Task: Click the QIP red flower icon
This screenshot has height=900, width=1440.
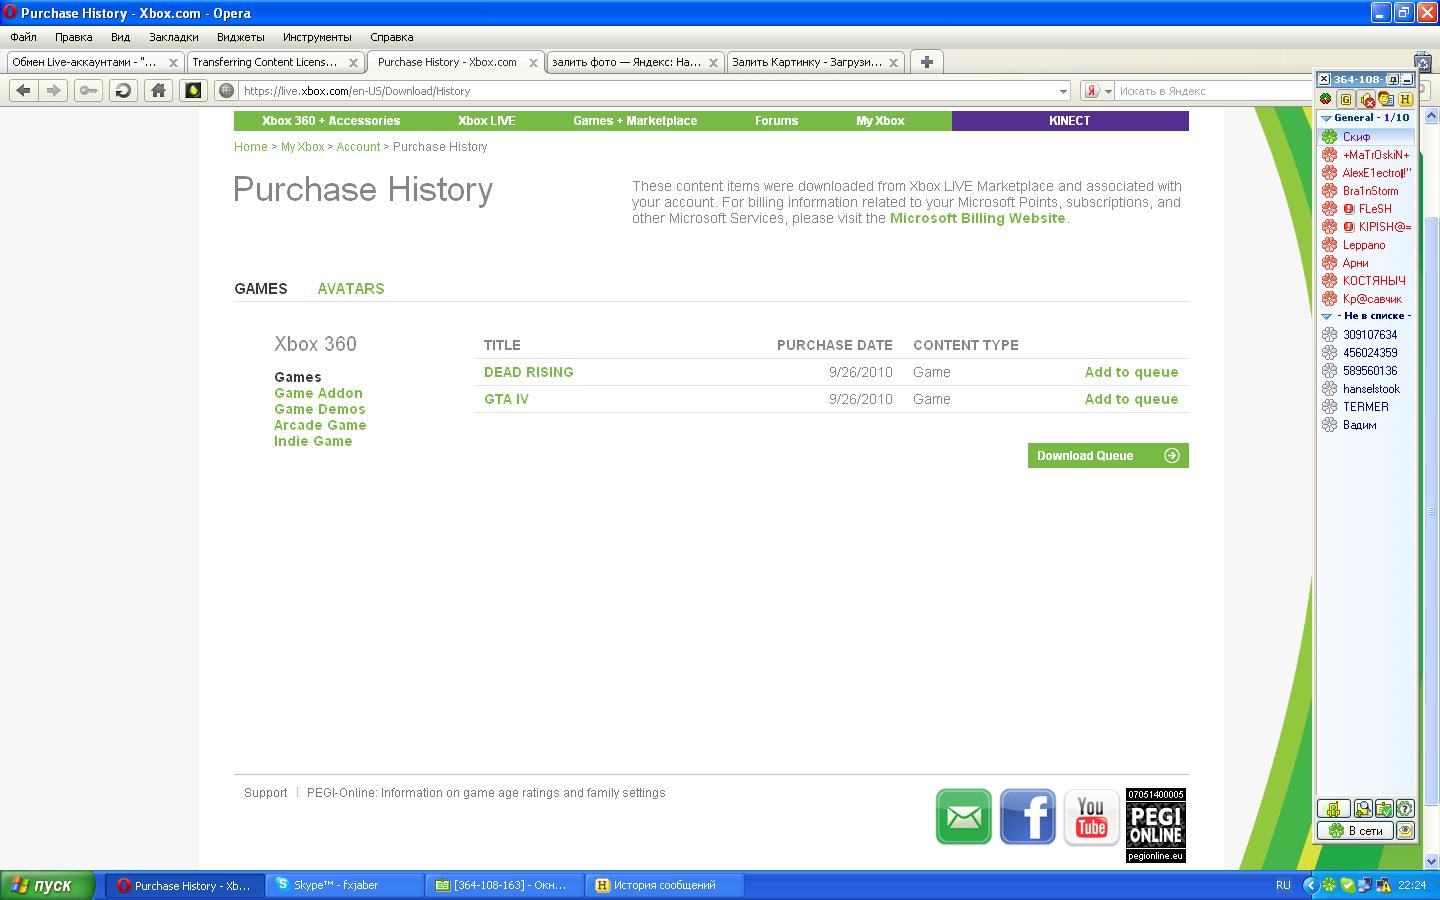Action: [1326, 99]
